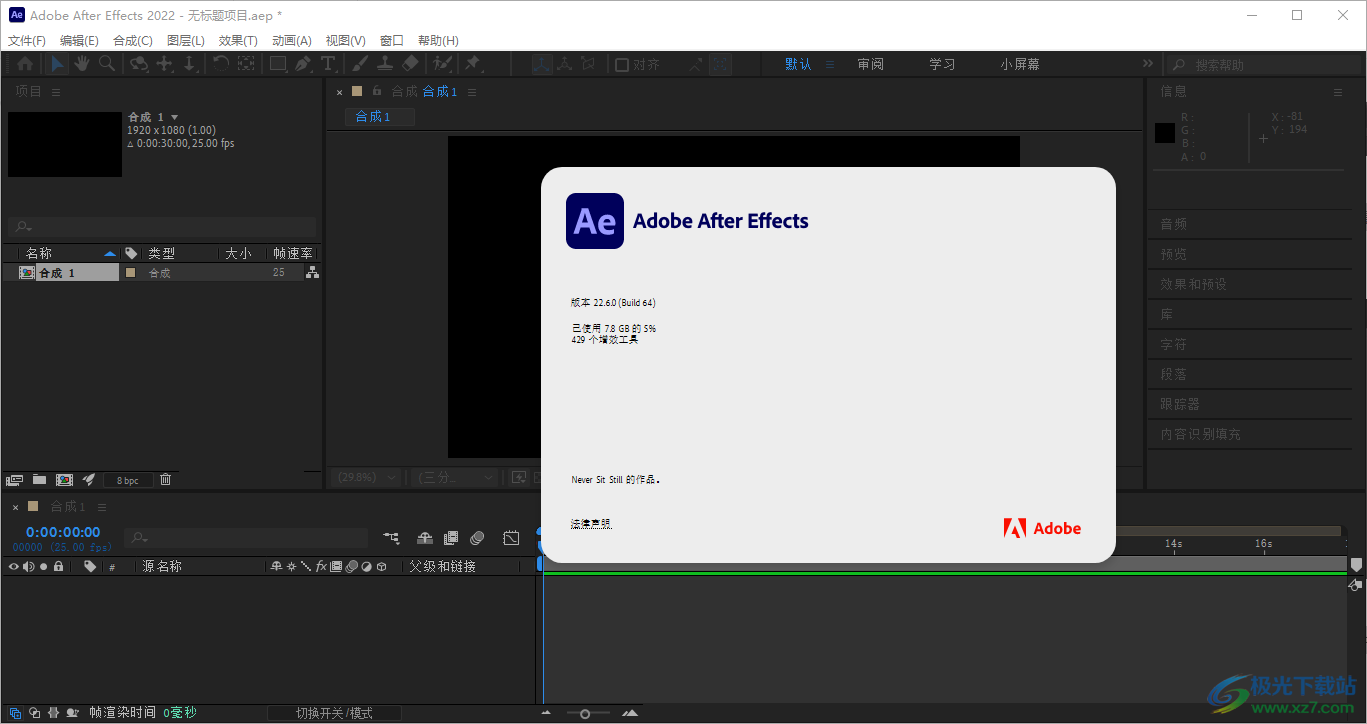Select the Type tool
This screenshot has height=724, width=1367.
[328, 64]
